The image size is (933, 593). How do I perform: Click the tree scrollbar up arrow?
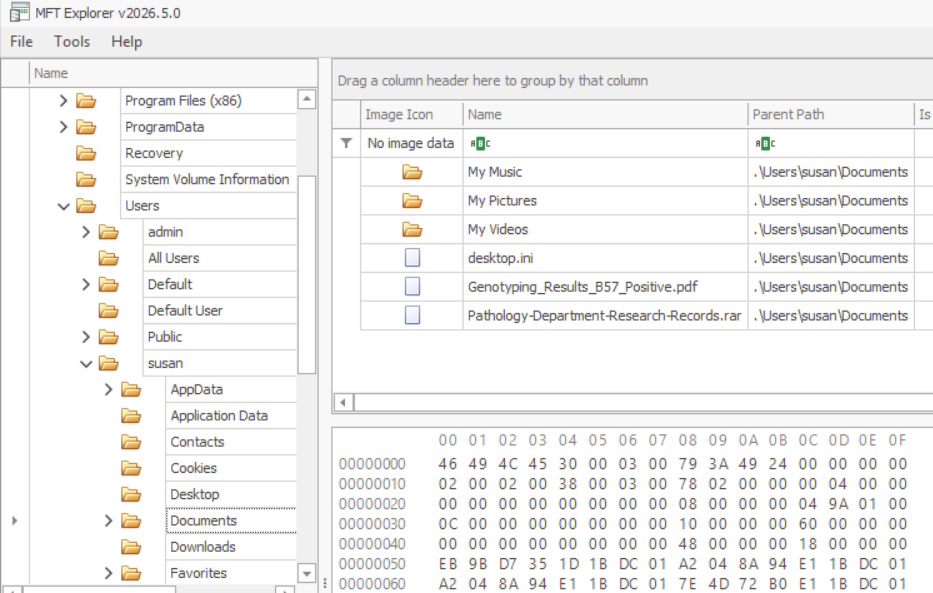tap(306, 99)
